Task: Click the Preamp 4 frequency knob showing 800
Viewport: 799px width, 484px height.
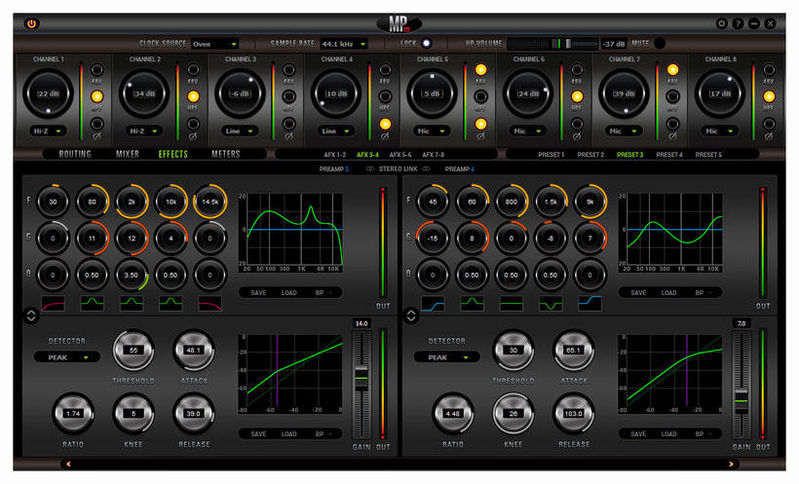Action: pyautogui.click(x=511, y=202)
